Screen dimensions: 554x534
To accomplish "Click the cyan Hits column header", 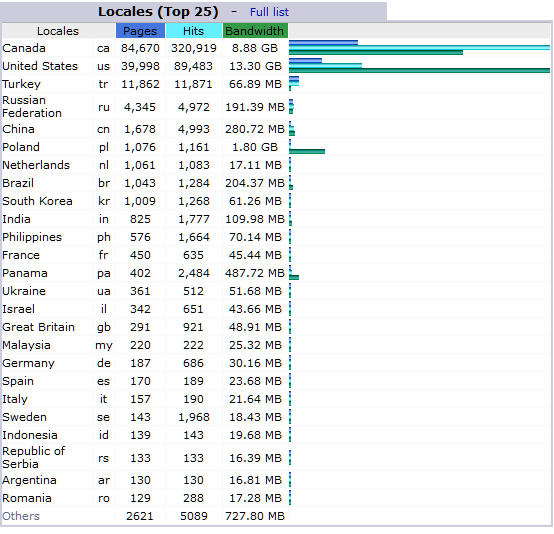I will pos(194,31).
